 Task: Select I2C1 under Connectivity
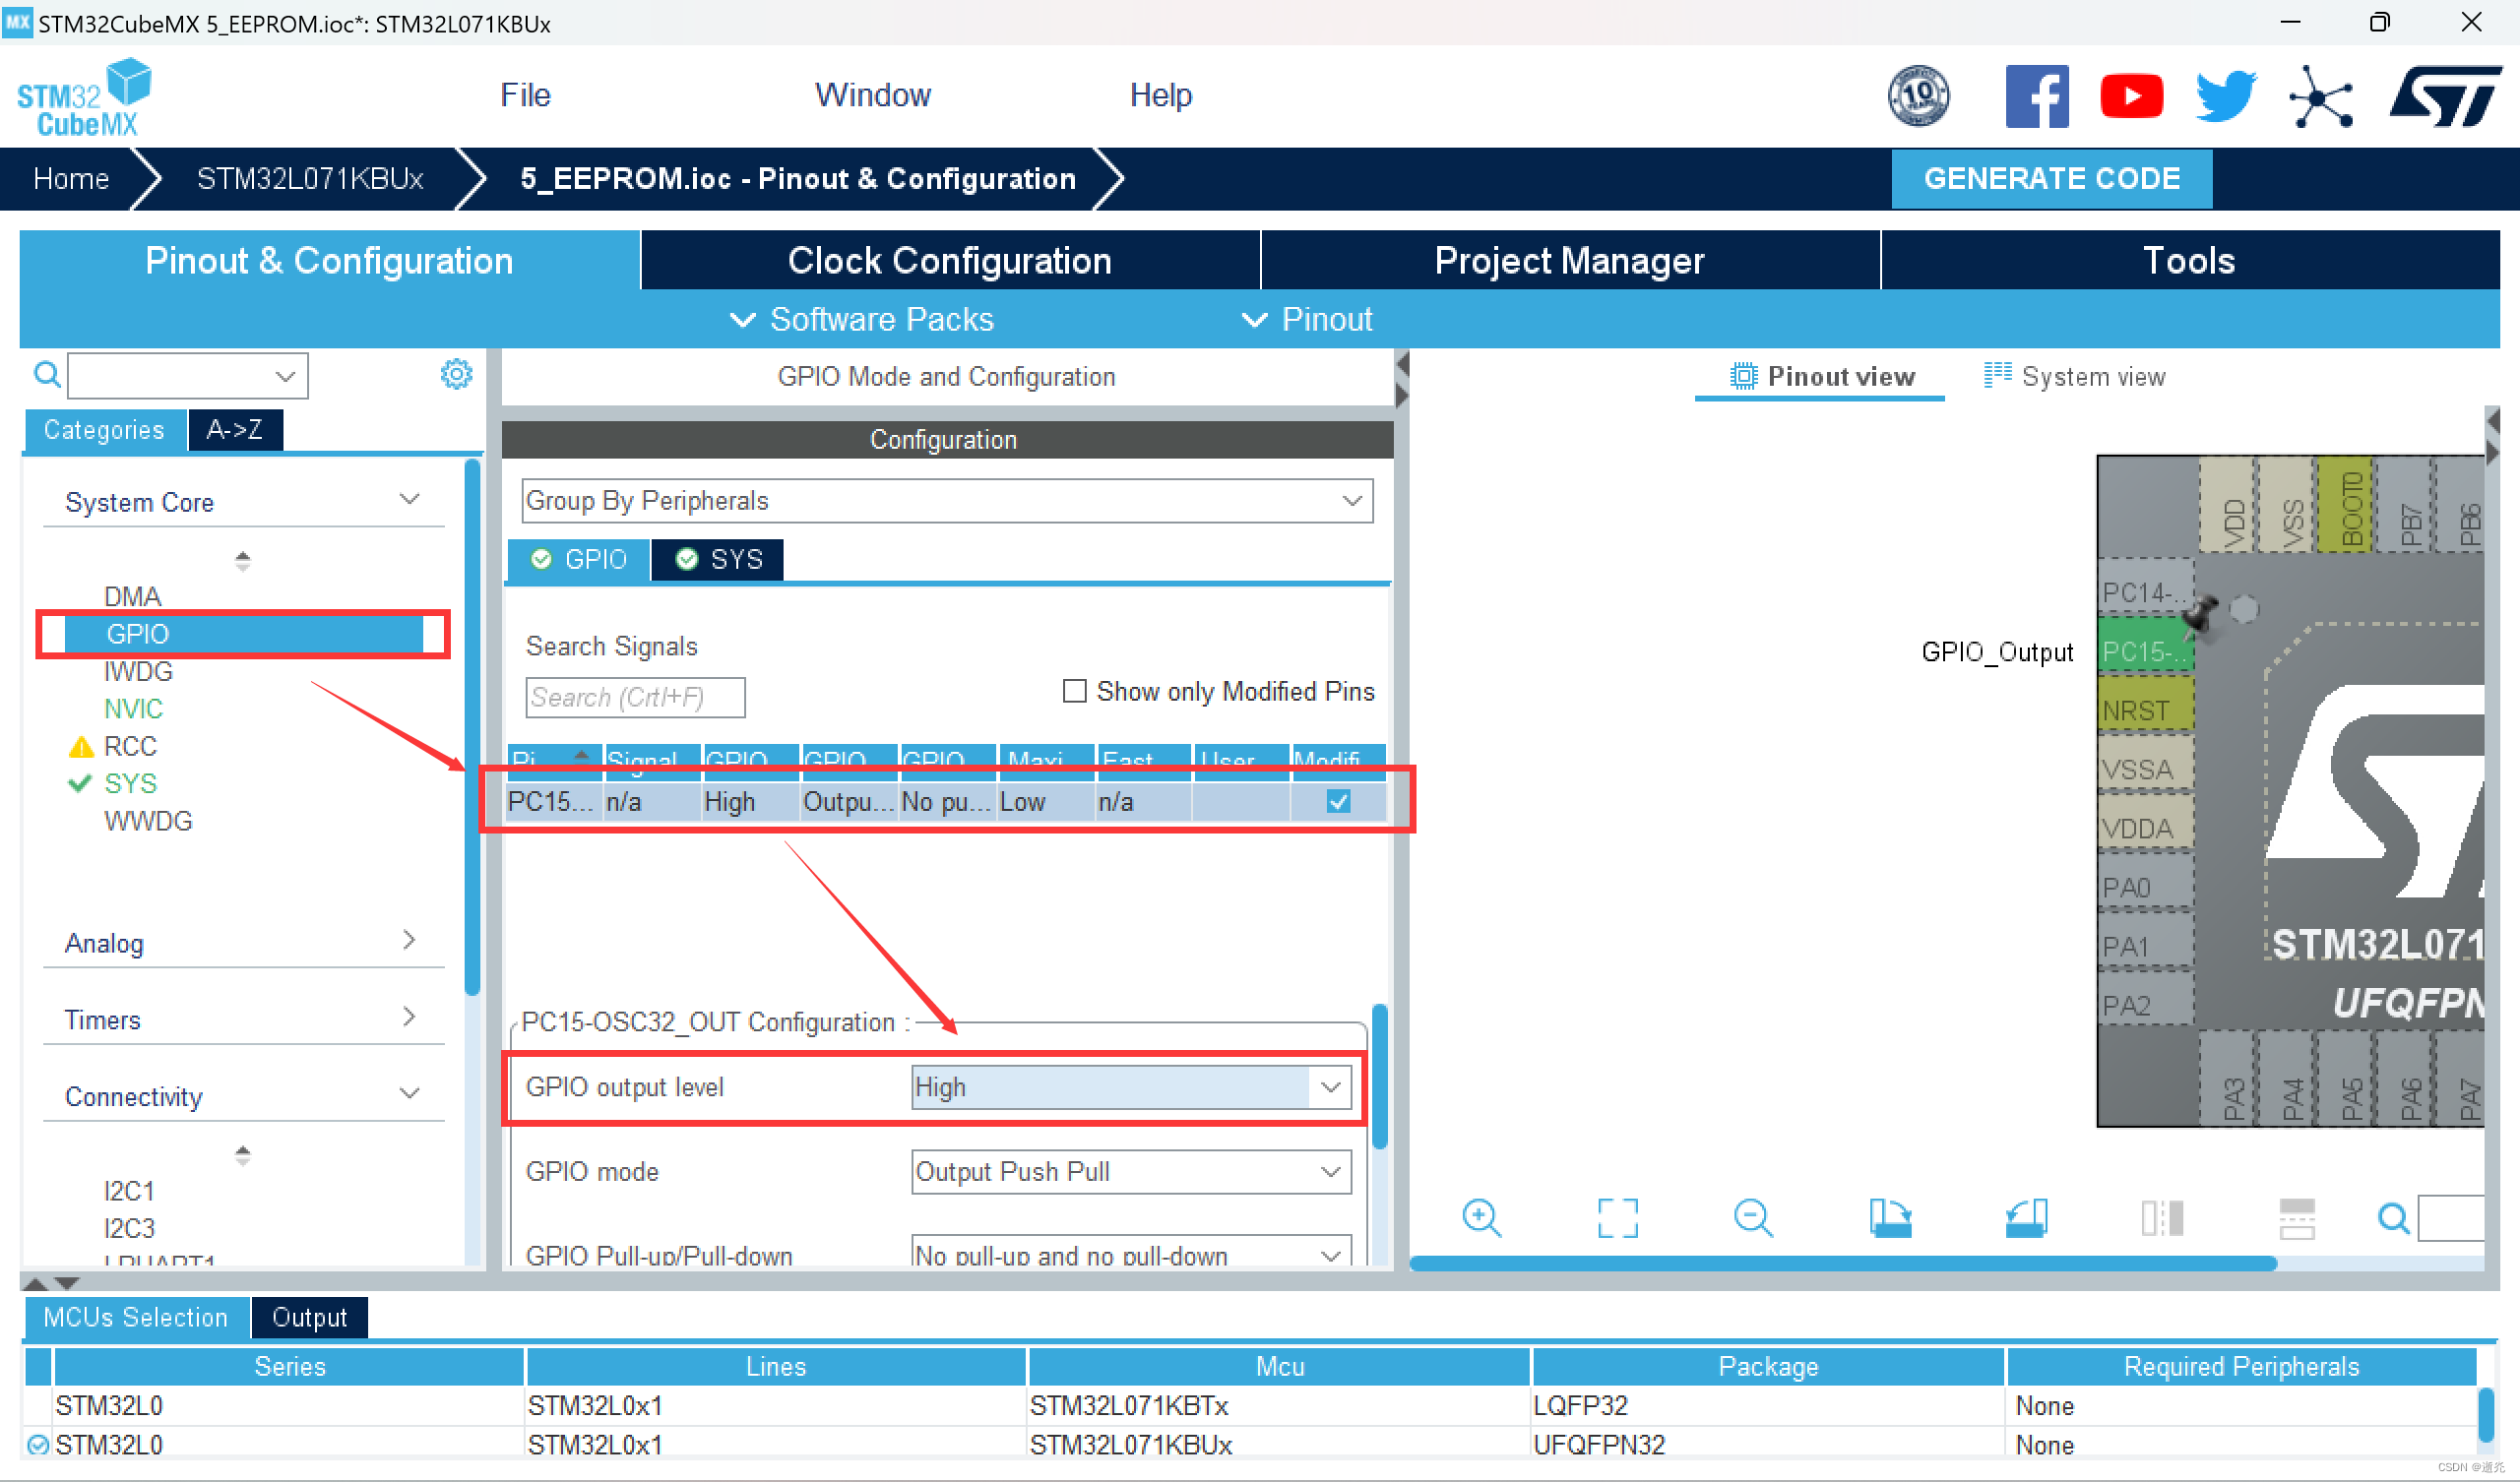[129, 1191]
